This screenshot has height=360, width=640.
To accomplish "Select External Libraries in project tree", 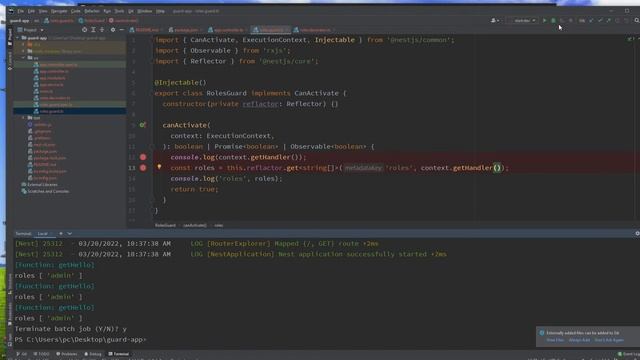I will click(42, 184).
